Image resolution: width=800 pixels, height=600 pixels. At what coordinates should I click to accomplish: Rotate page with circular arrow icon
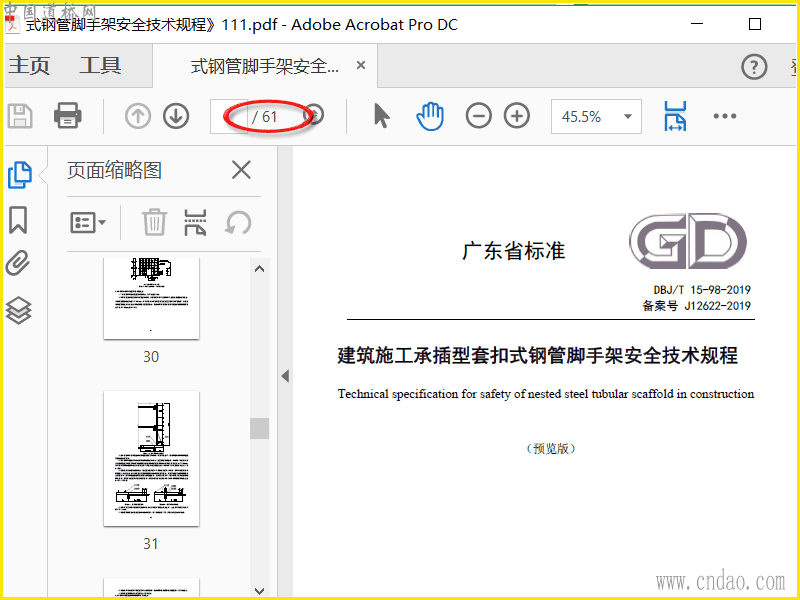238,222
